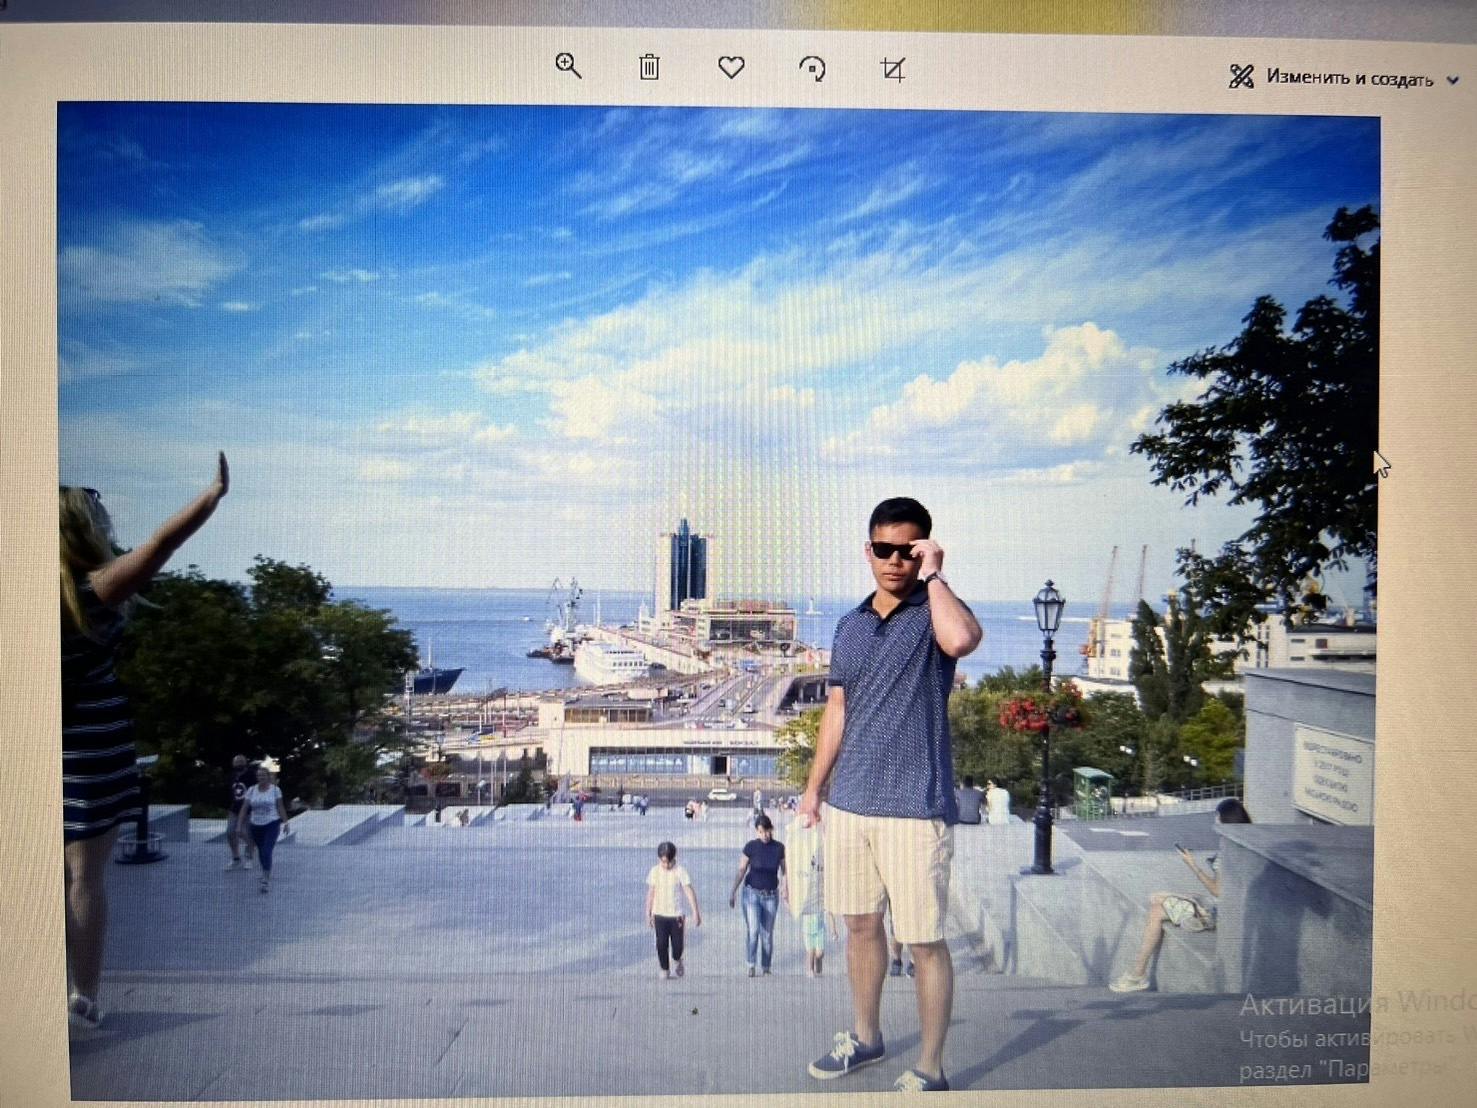Expand the chevron beside 'Изменить и создать'

click(1453, 81)
